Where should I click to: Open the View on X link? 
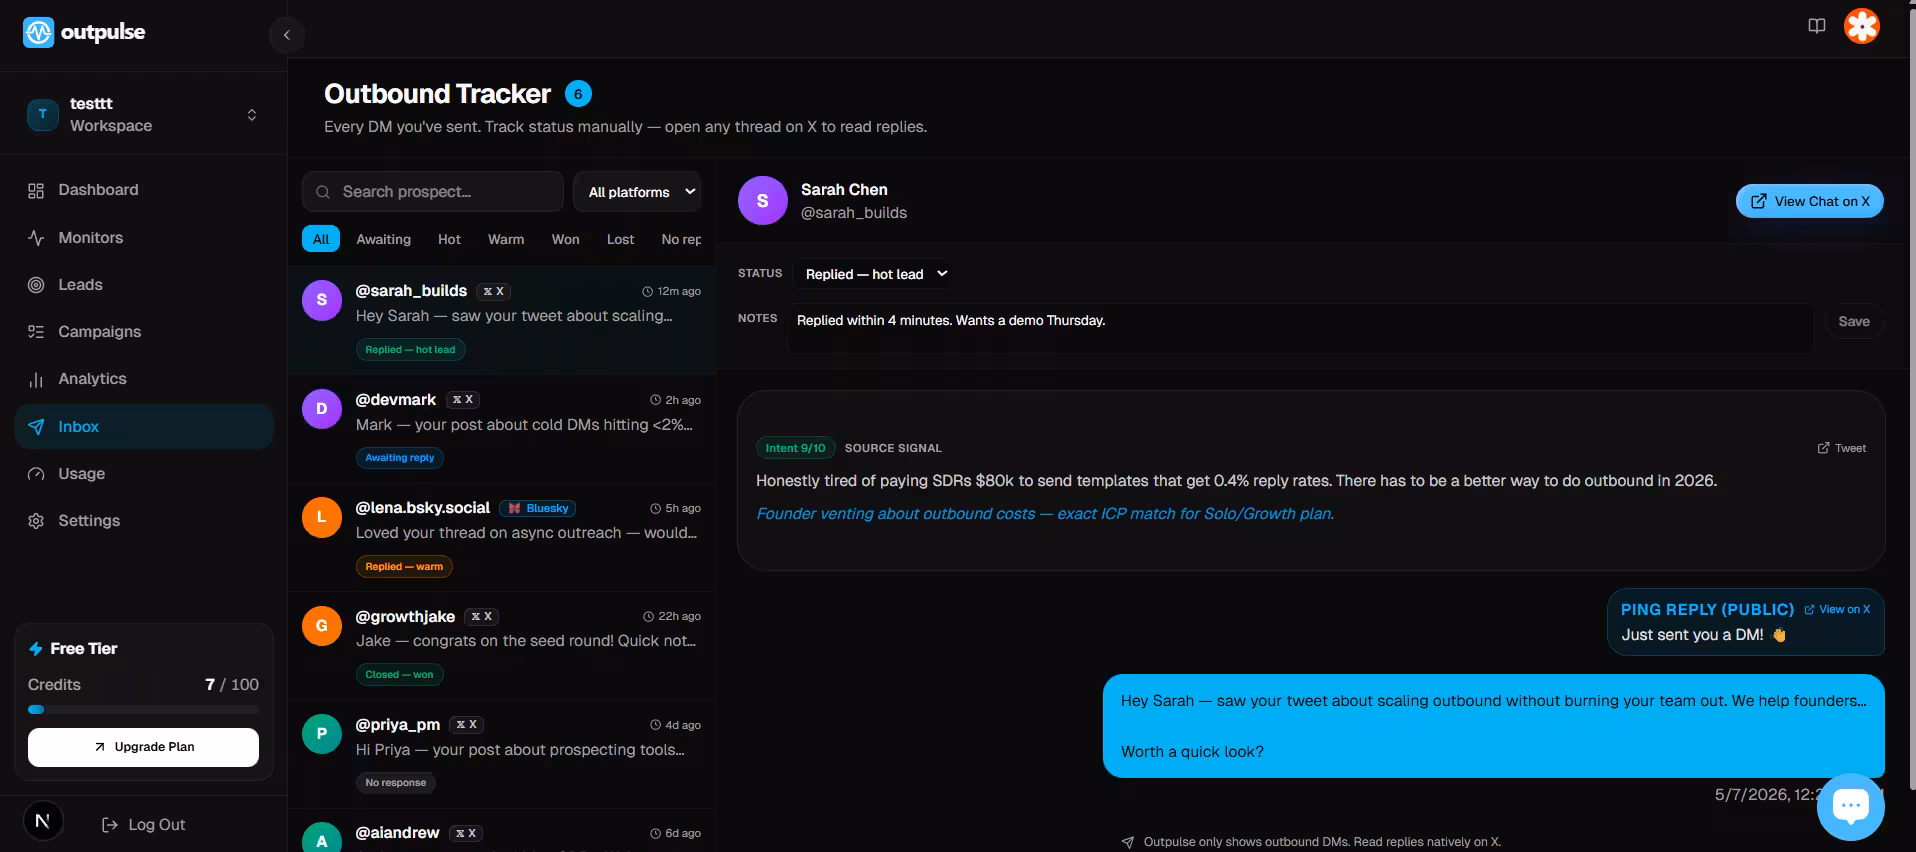(x=1837, y=609)
